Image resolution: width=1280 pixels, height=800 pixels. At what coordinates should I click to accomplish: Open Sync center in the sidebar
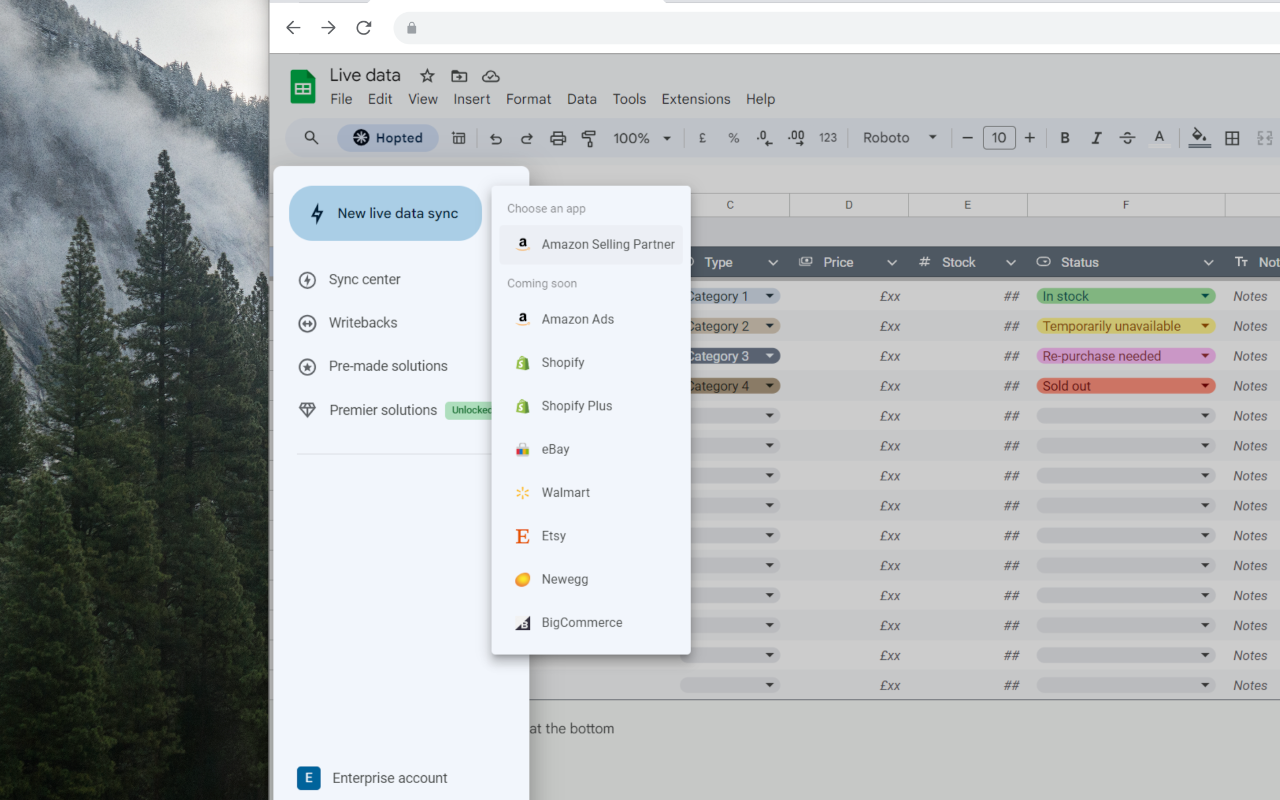point(365,279)
